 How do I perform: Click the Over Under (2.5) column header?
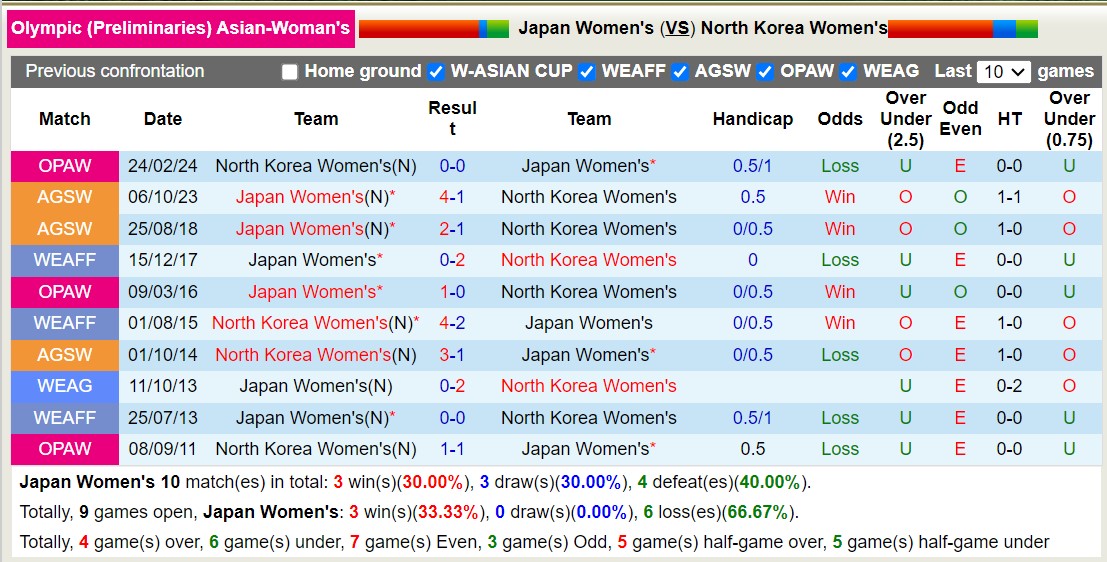coord(905,119)
